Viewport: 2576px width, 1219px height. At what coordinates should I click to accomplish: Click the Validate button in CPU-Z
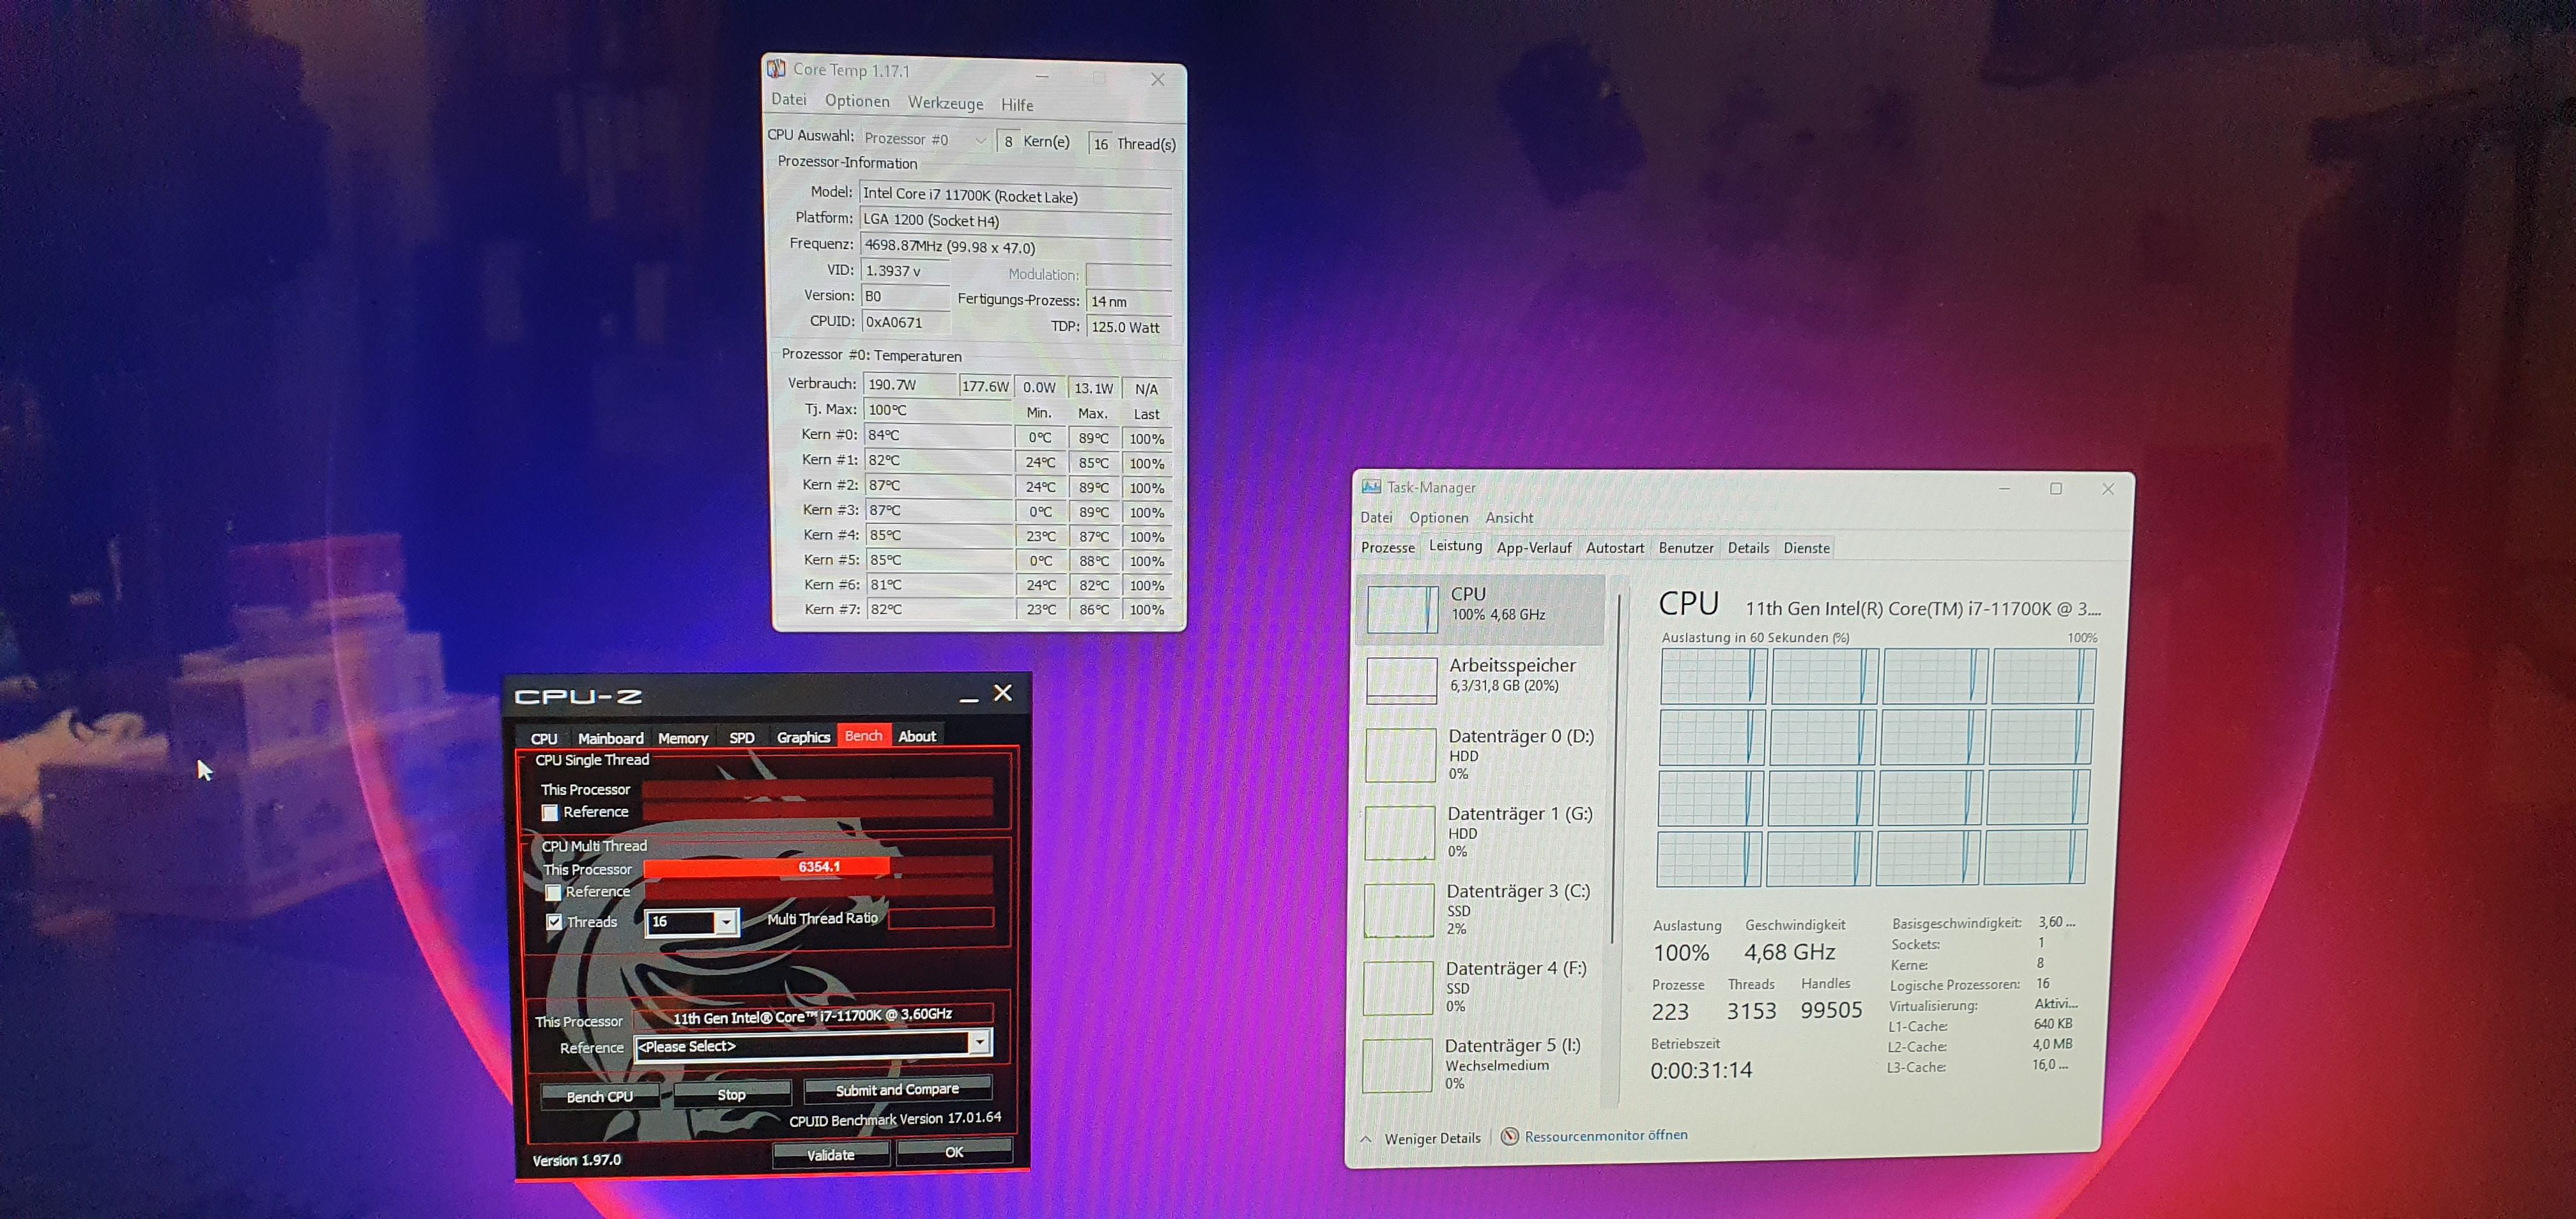(x=831, y=1154)
